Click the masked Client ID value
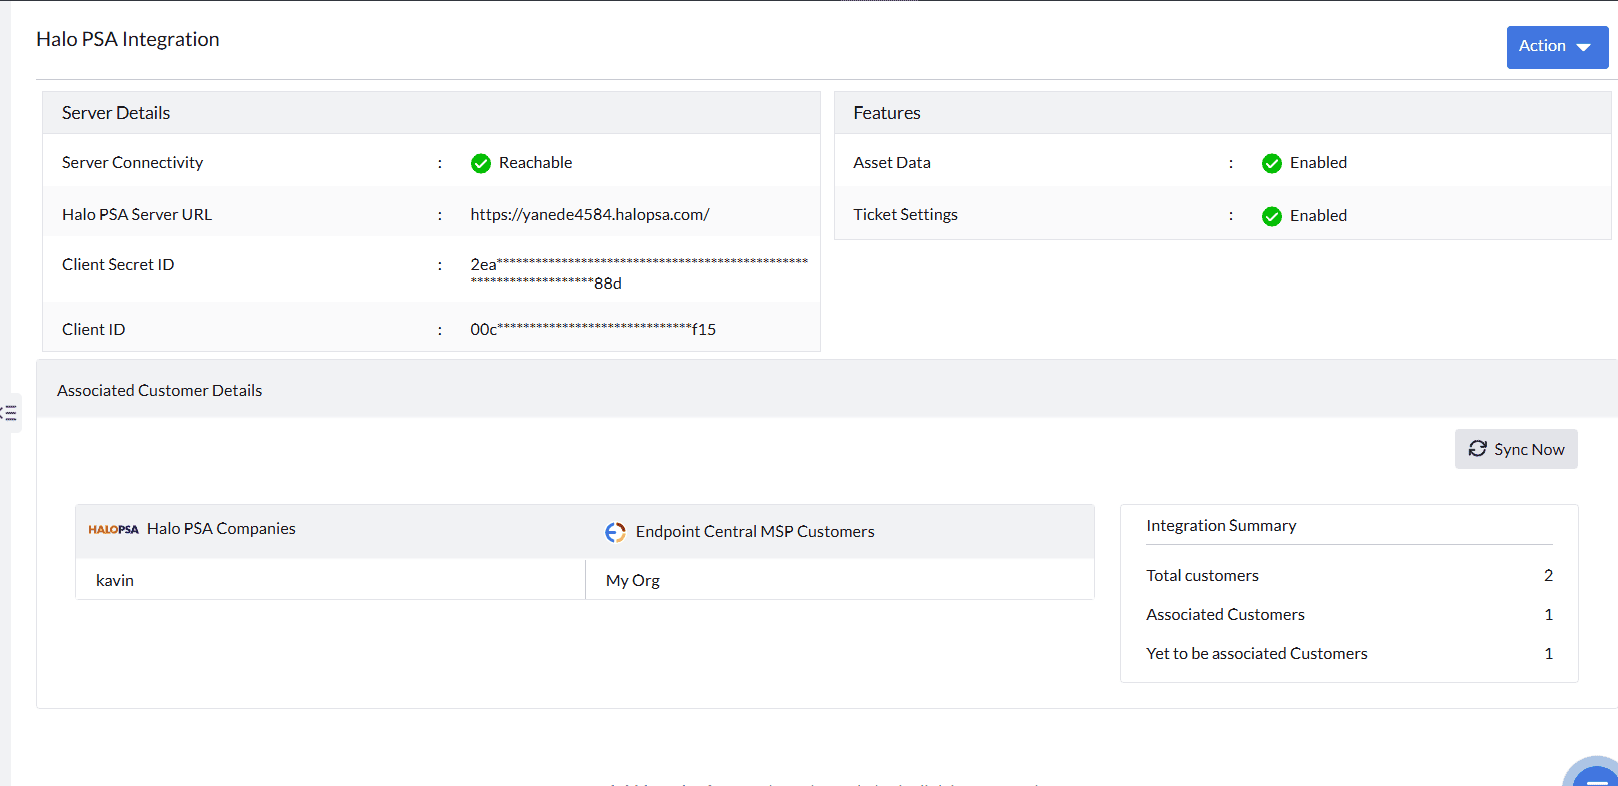The width and height of the screenshot is (1618, 786). coord(593,329)
